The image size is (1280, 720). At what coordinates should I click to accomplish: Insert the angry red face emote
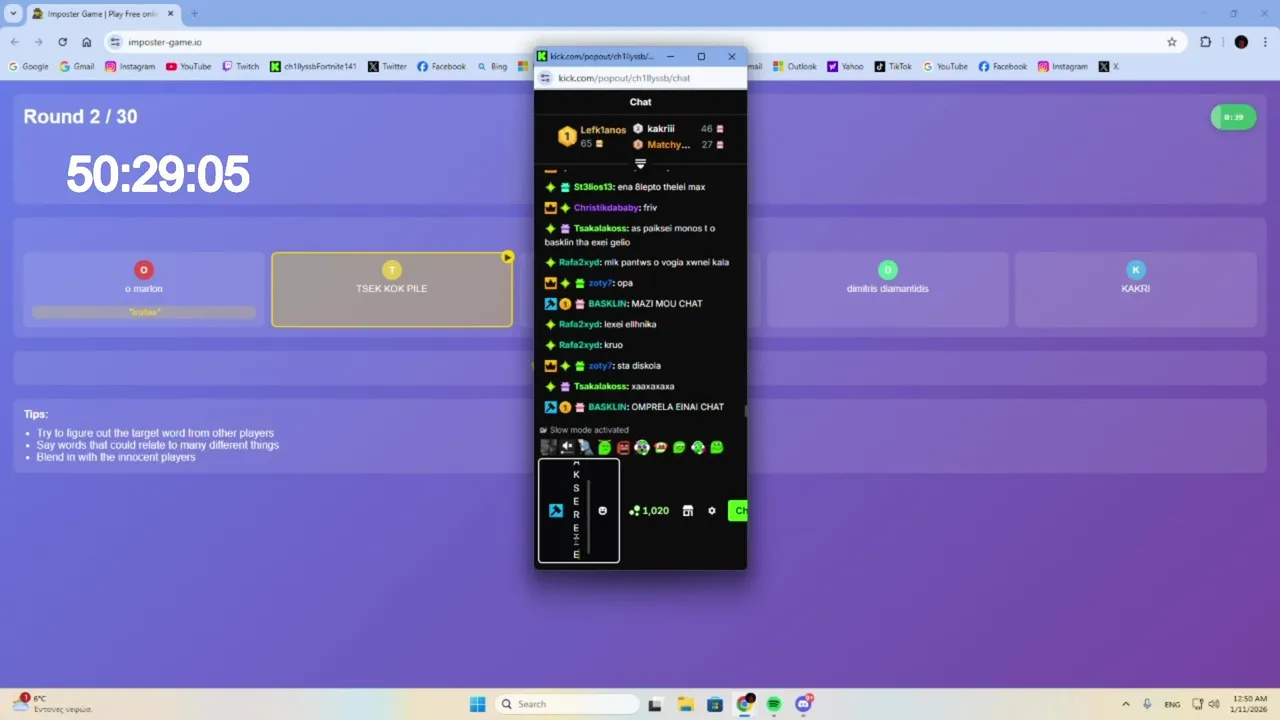(x=623, y=447)
